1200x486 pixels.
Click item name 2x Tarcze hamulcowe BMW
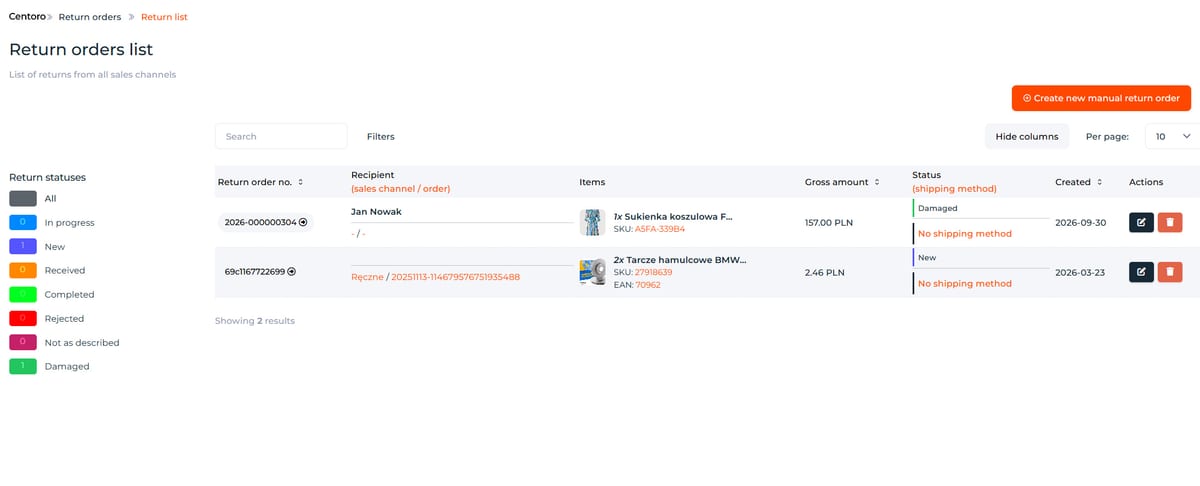tap(680, 259)
